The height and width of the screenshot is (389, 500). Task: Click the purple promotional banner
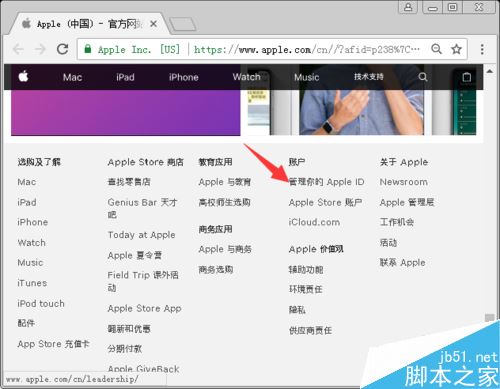126,113
